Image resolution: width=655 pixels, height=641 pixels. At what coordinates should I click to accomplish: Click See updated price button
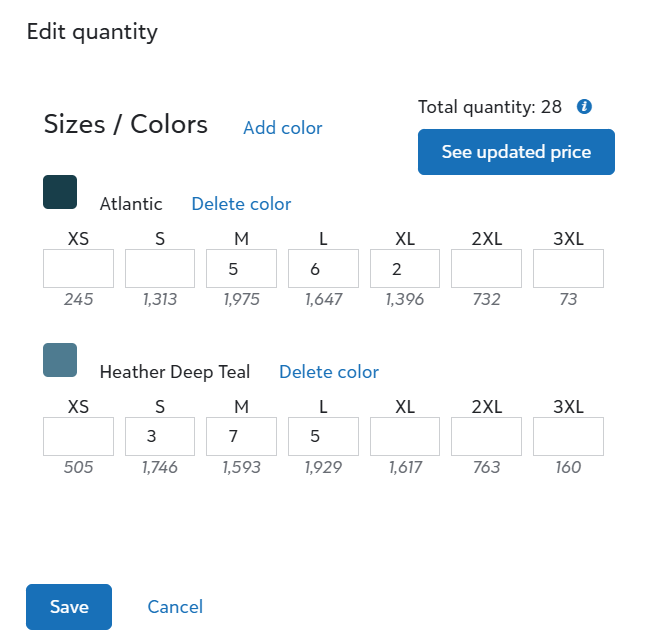click(x=516, y=152)
